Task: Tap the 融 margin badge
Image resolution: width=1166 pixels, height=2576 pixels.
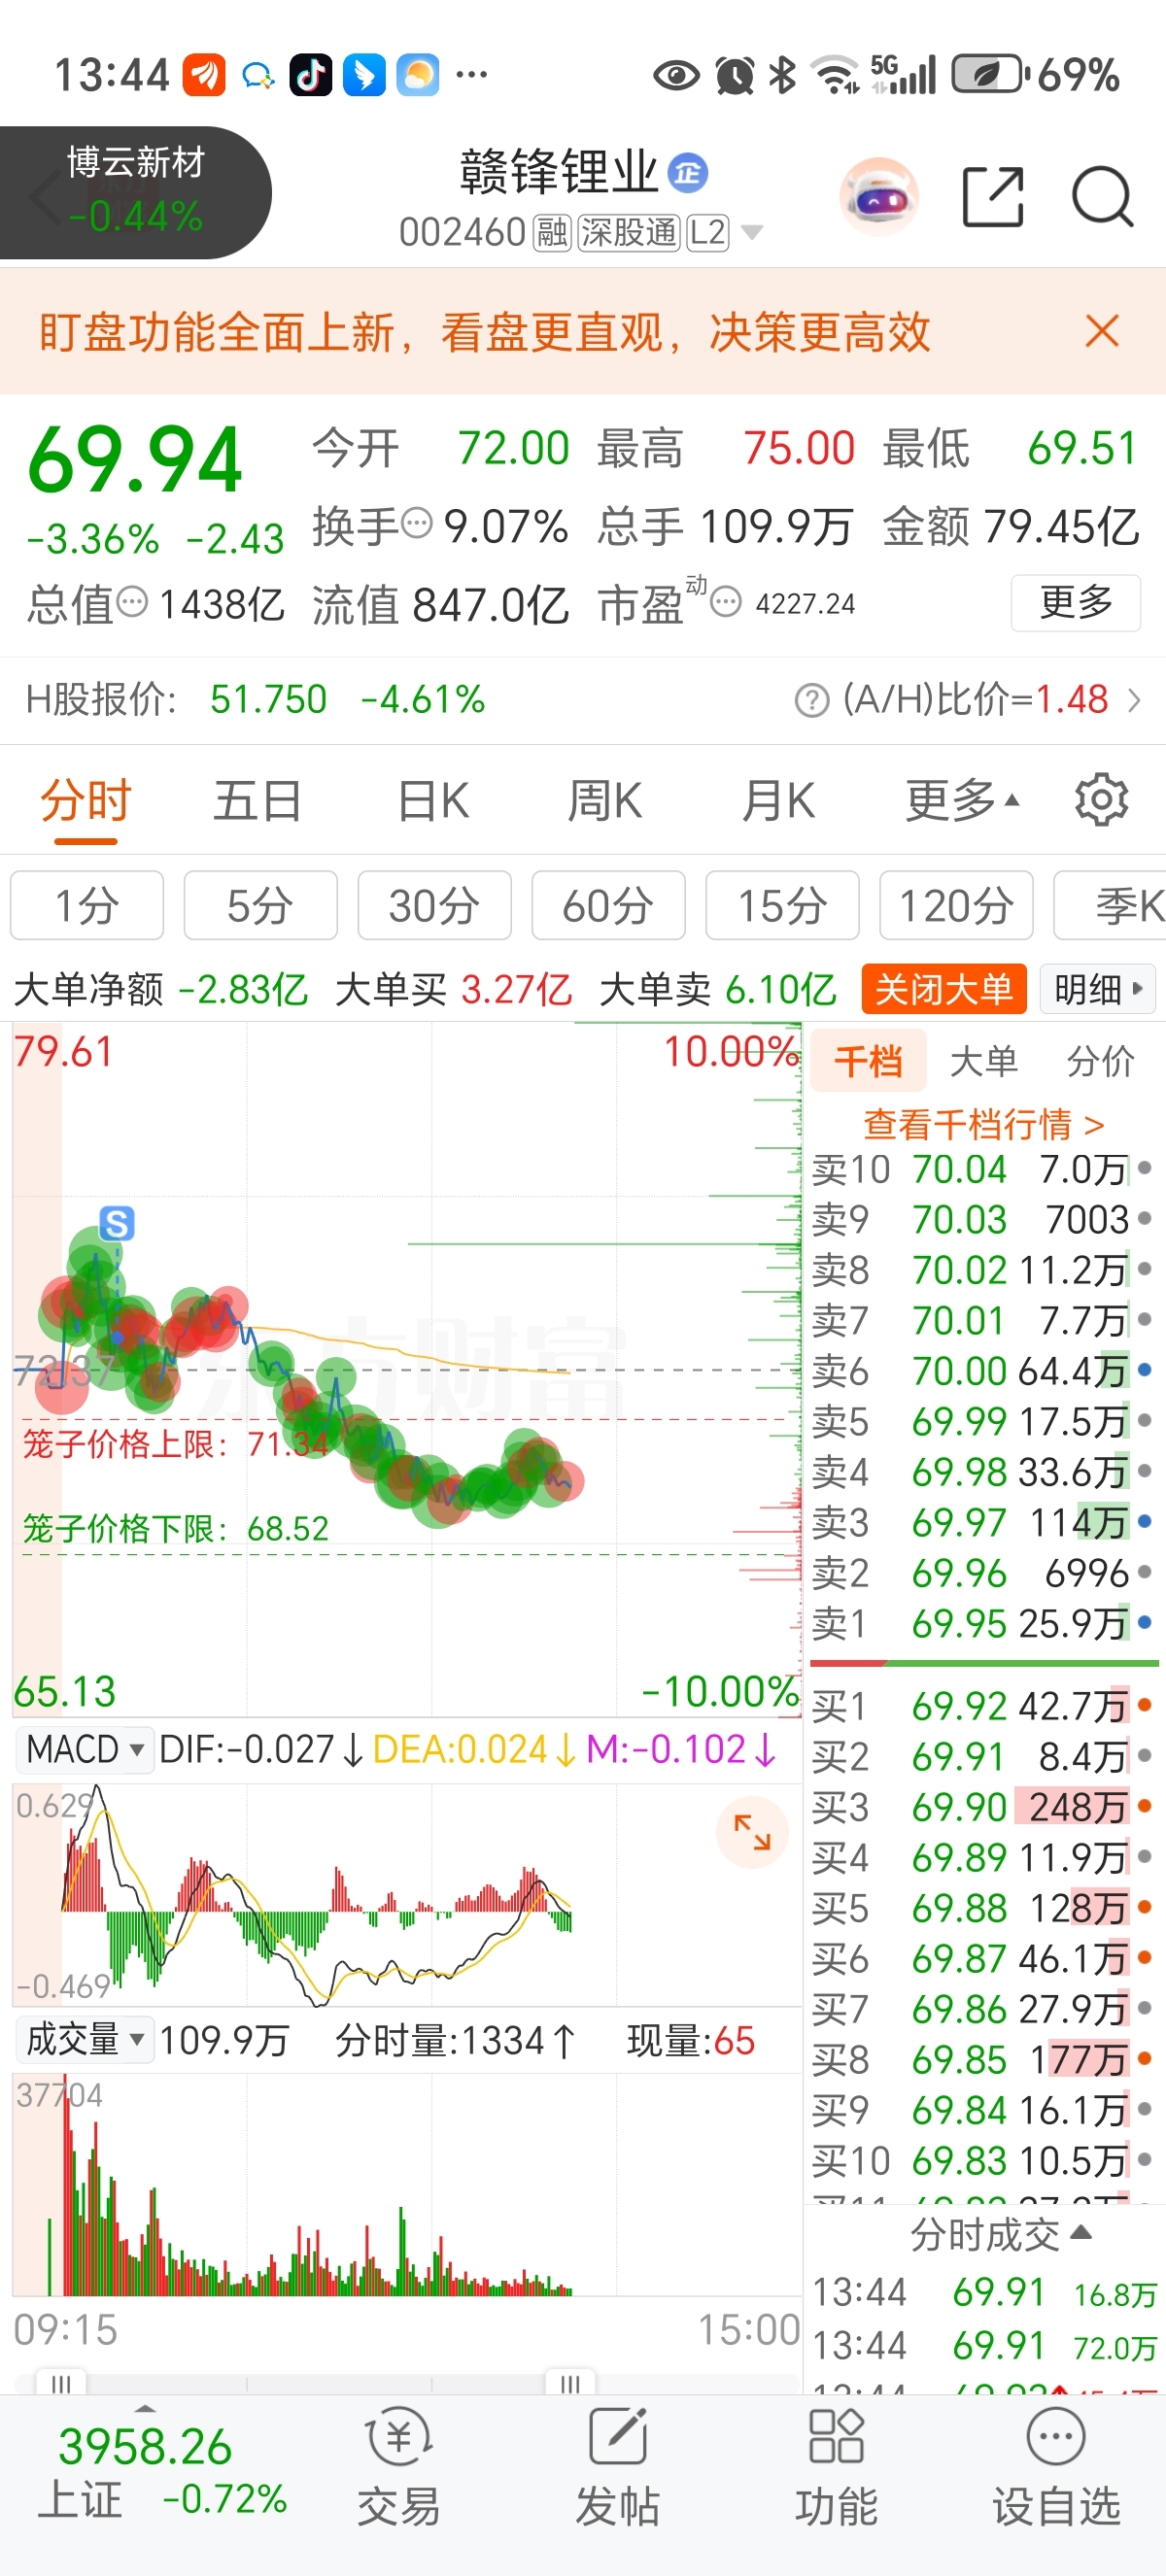Action: pyautogui.click(x=551, y=232)
